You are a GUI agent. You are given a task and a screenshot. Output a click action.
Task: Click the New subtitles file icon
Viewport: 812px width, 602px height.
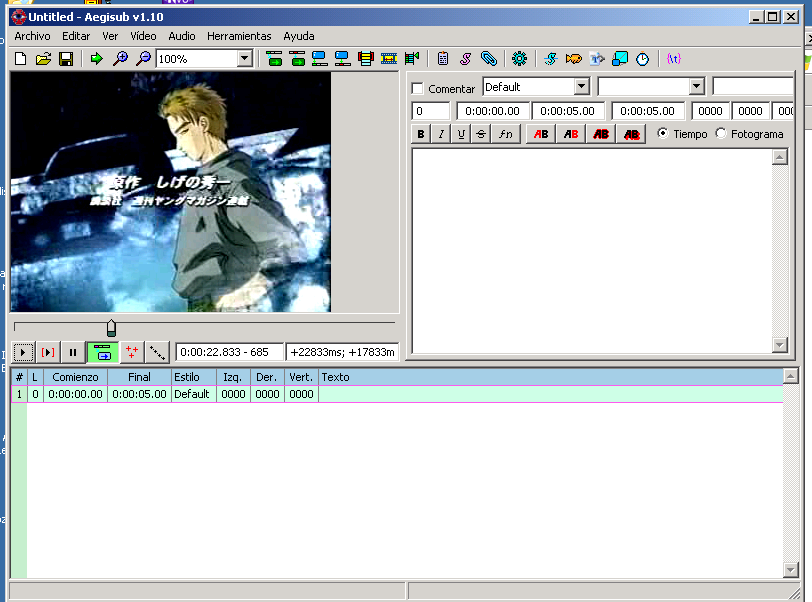click(x=21, y=59)
